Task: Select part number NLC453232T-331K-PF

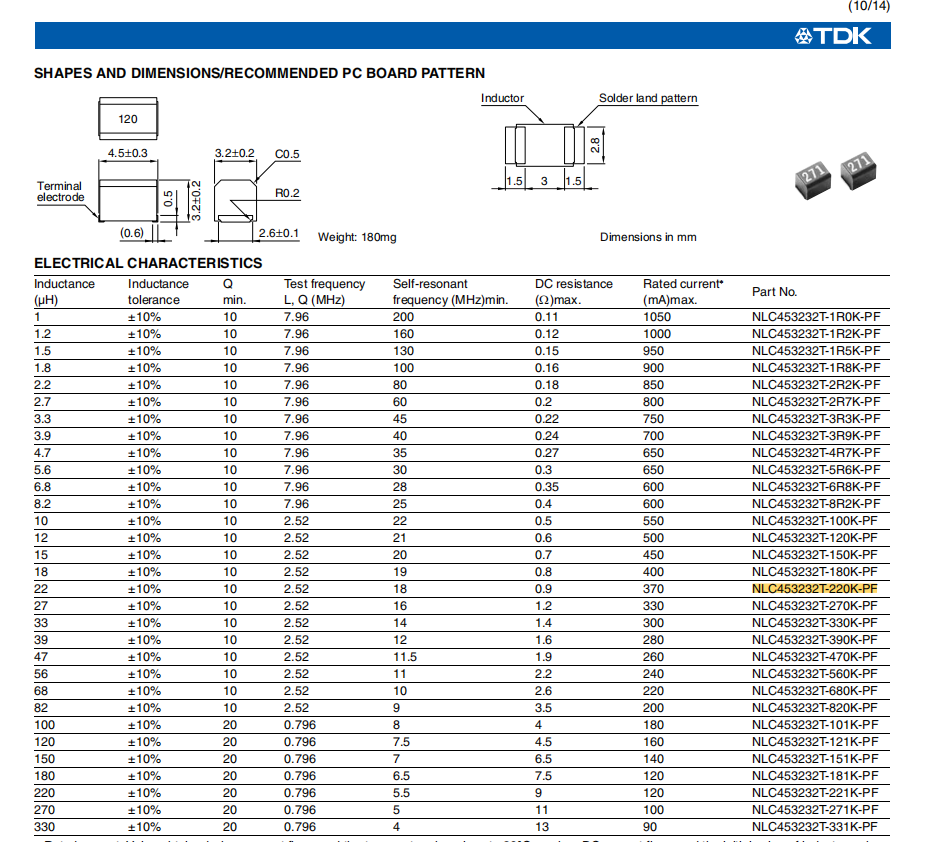Action: point(814,827)
